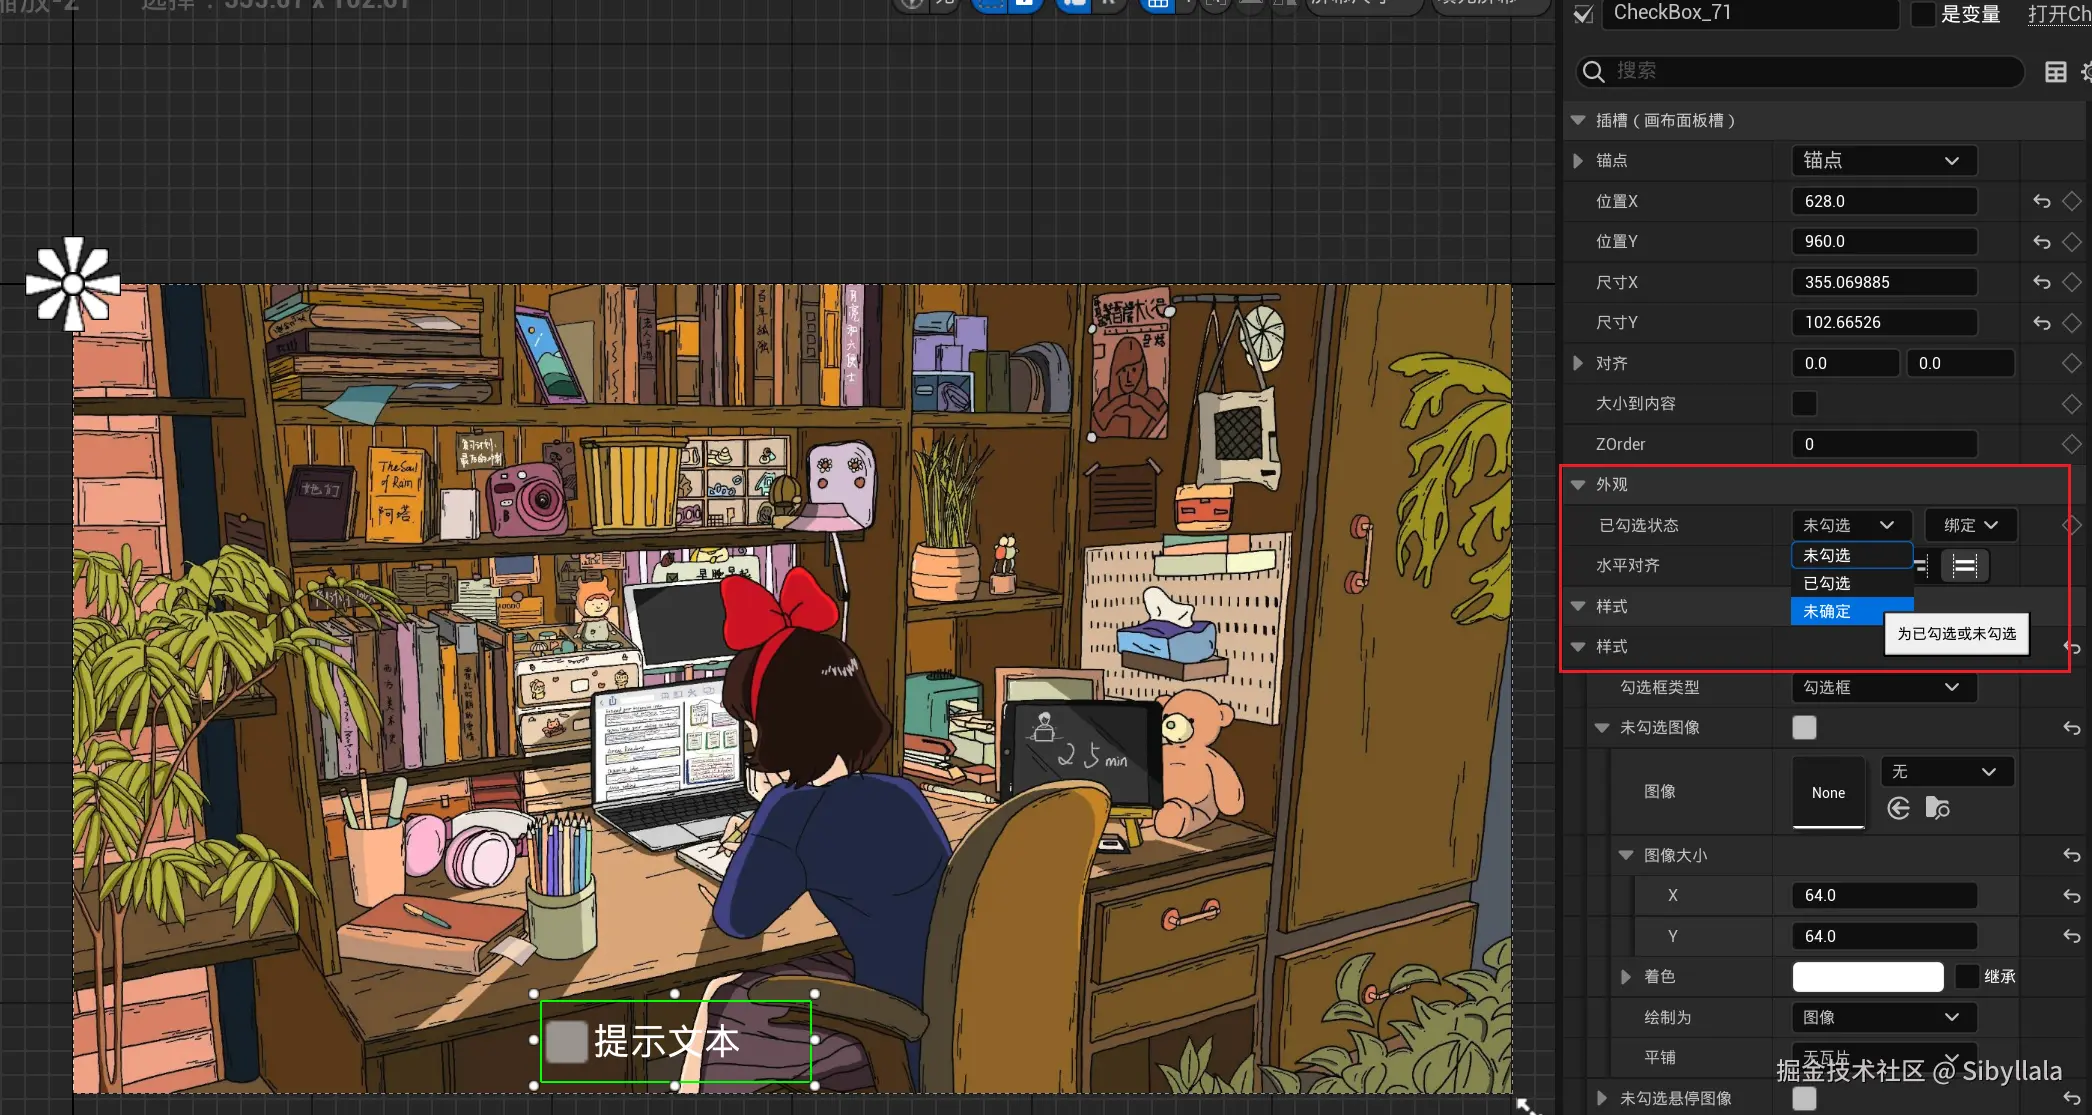
Task: Toggle the 继承 checkbox beside tint color
Action: pos(1967,977)
